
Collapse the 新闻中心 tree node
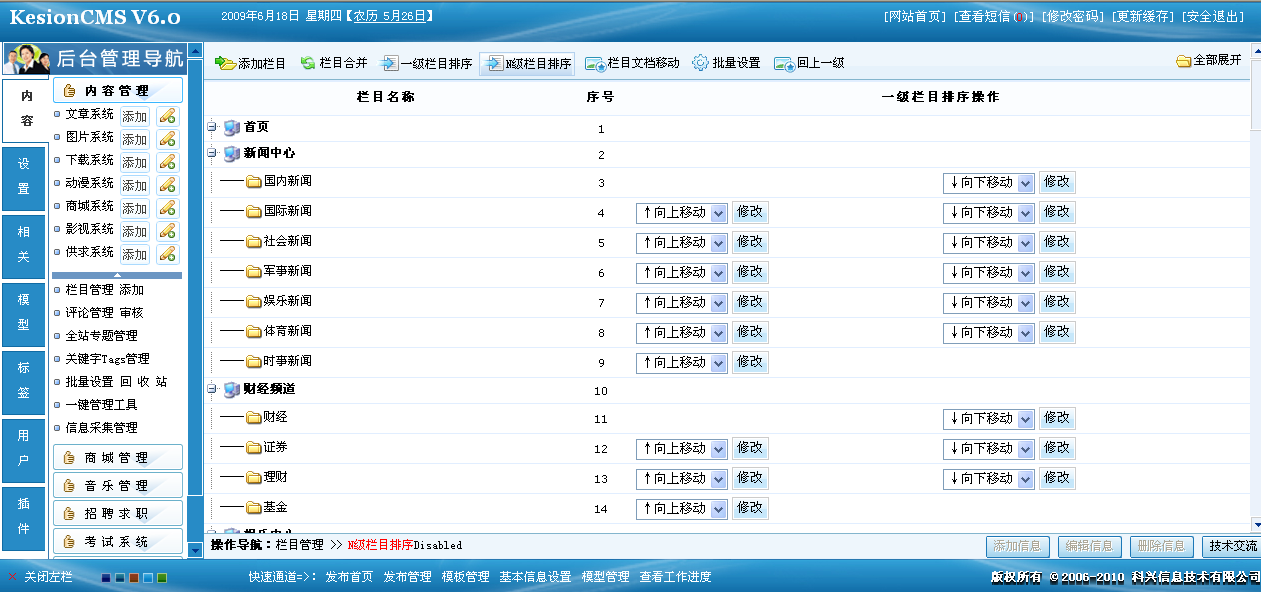[210, 154]
